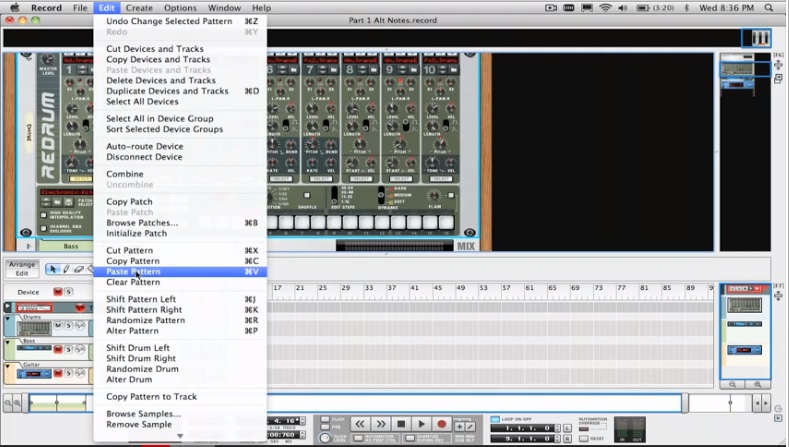
Task: Toggle the Loop On/Off button
Action: (494, 419)
